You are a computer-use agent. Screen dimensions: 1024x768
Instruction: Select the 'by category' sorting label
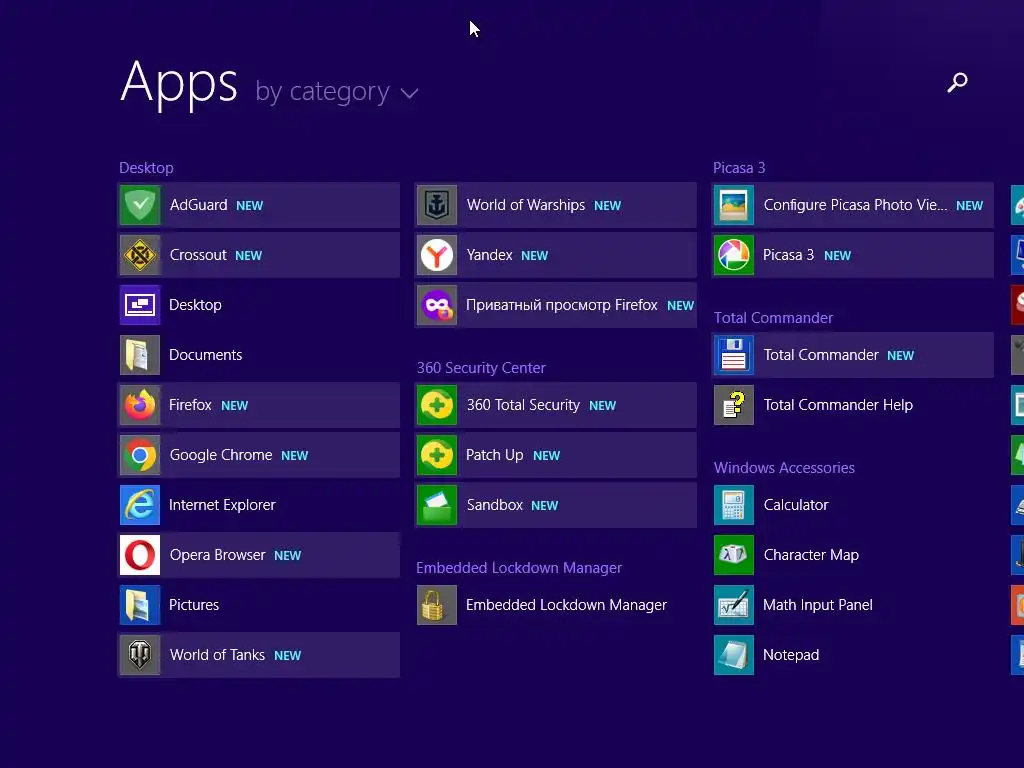[323, 91]
